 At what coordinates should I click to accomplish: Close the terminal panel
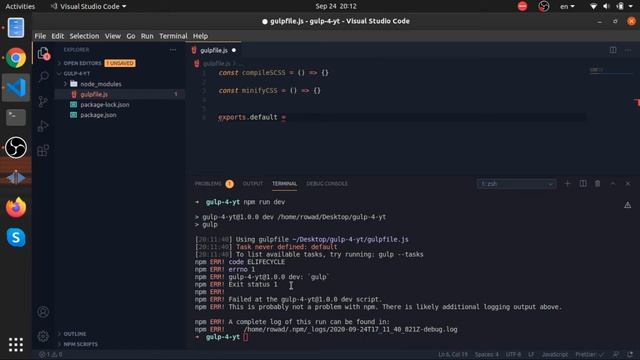628,184
